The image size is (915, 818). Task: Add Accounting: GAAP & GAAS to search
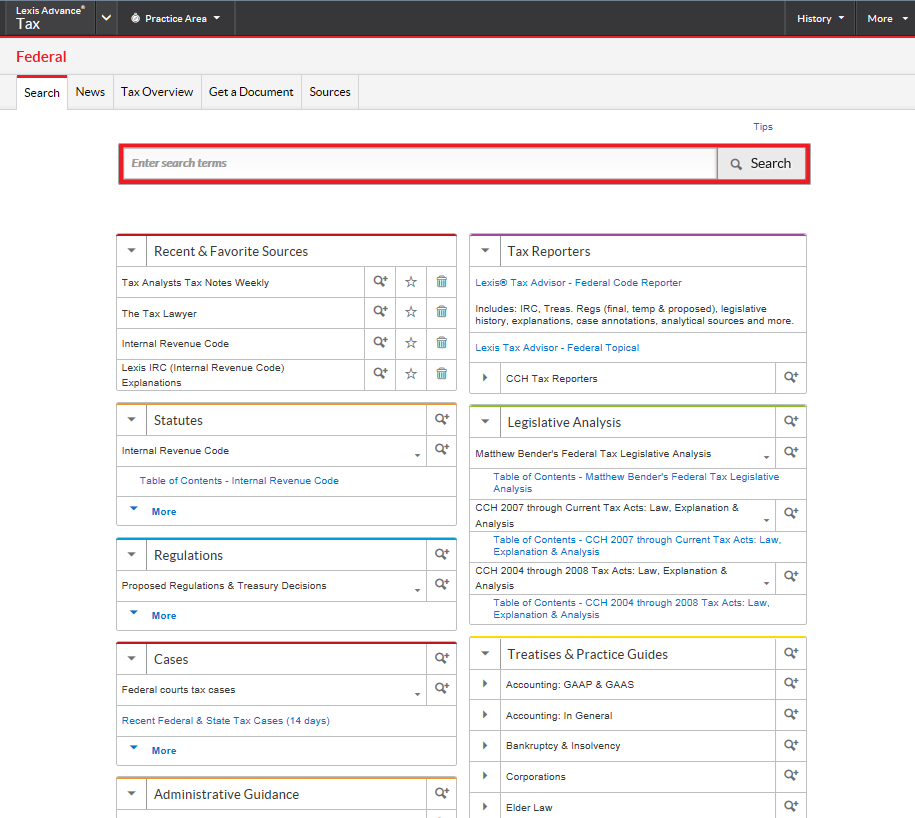click(791, 683)
